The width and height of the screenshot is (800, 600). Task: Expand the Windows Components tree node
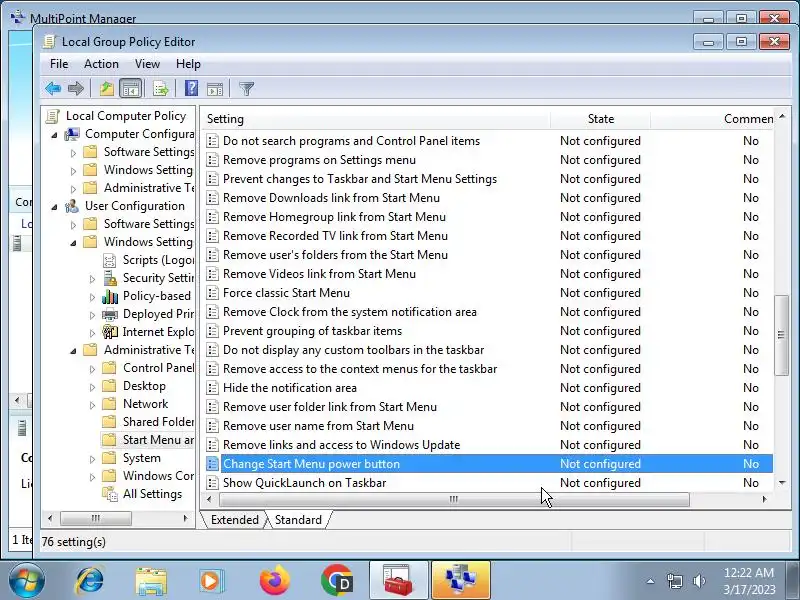92,477
